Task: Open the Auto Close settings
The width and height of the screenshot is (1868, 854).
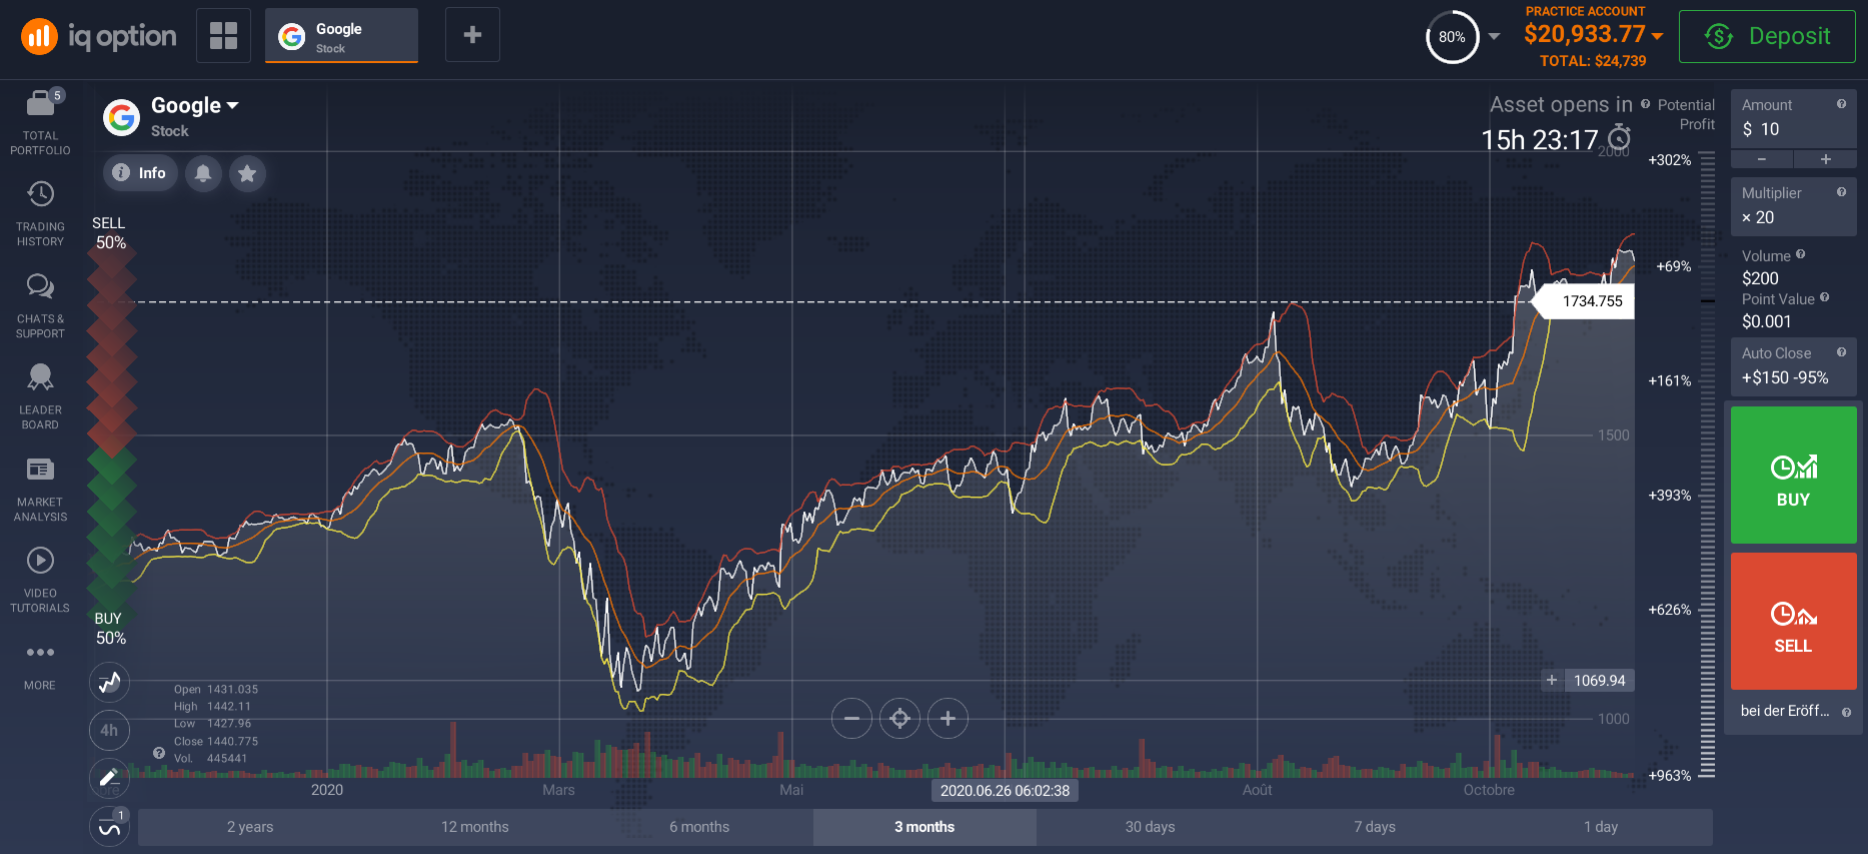Action: (1793, 367)
